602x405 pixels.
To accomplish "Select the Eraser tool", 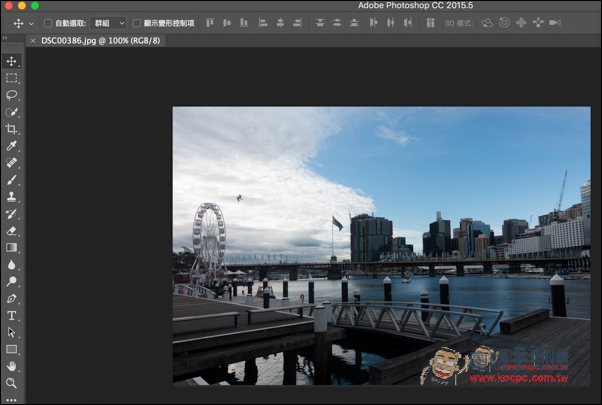I will click(12, 231).
